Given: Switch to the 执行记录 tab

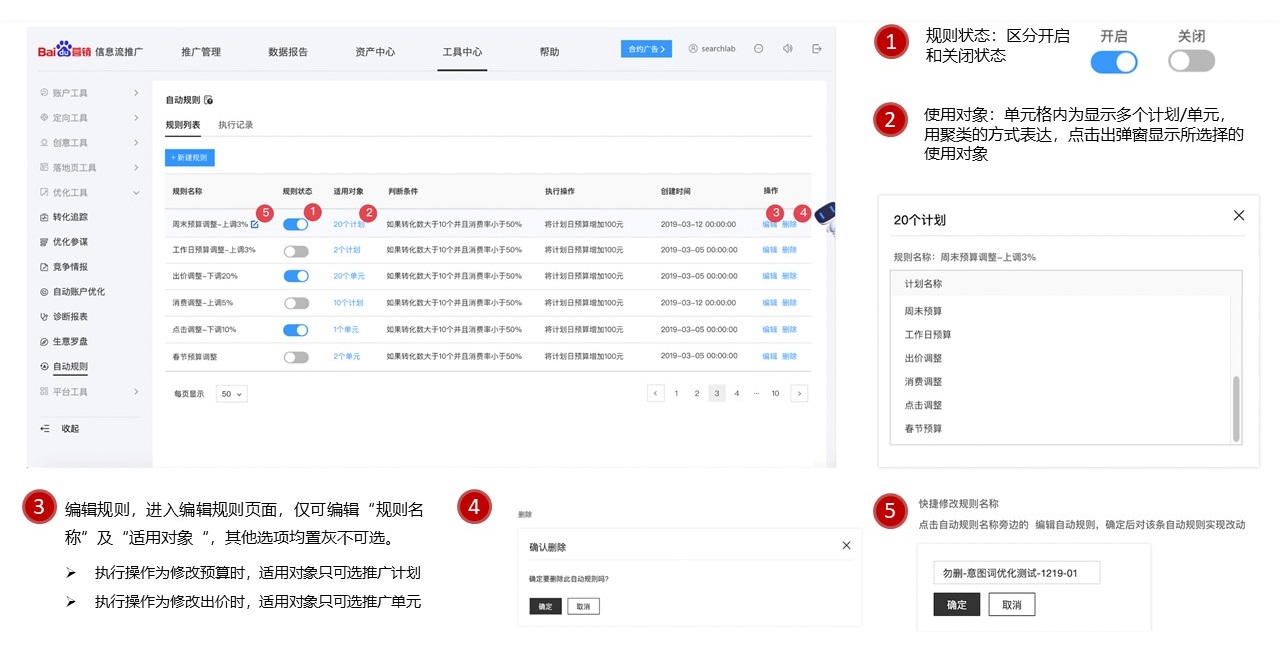Looking at the screenshot, I should (236, 125).
